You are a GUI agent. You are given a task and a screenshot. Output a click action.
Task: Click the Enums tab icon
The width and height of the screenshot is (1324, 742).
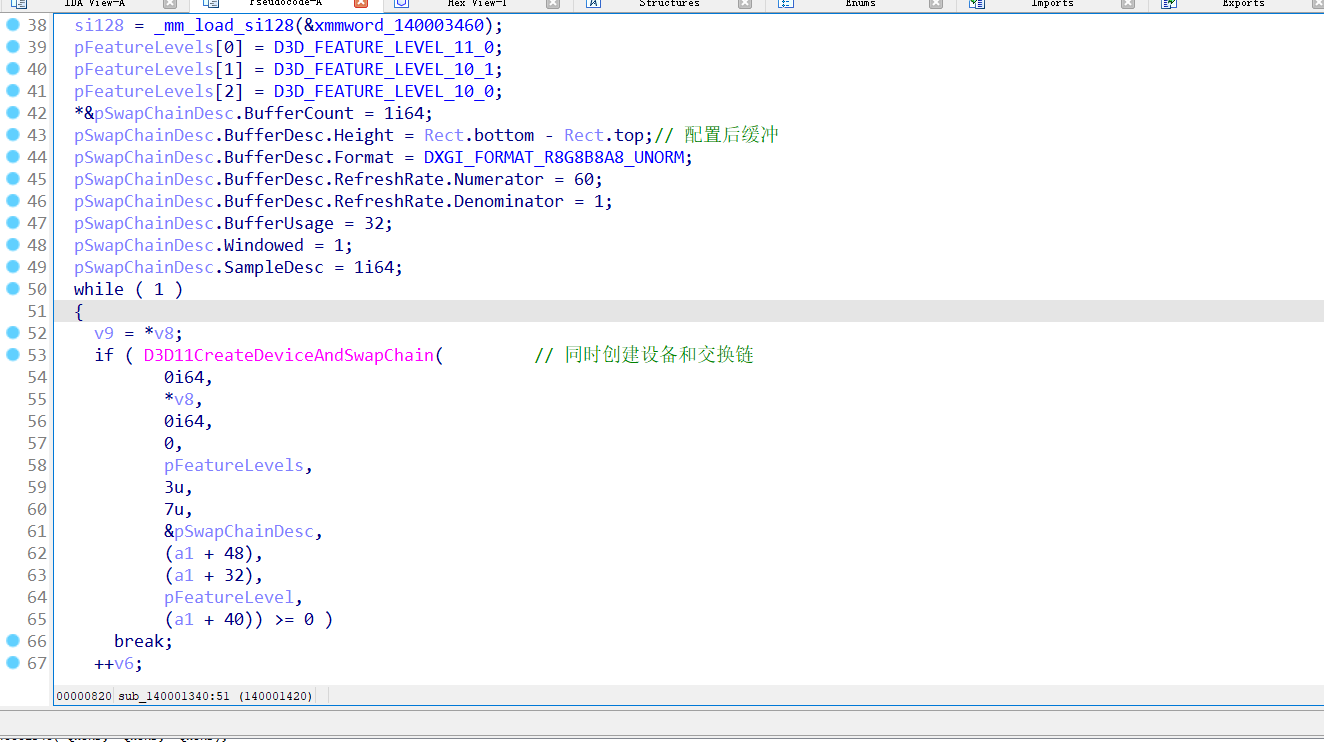(785, 4)
